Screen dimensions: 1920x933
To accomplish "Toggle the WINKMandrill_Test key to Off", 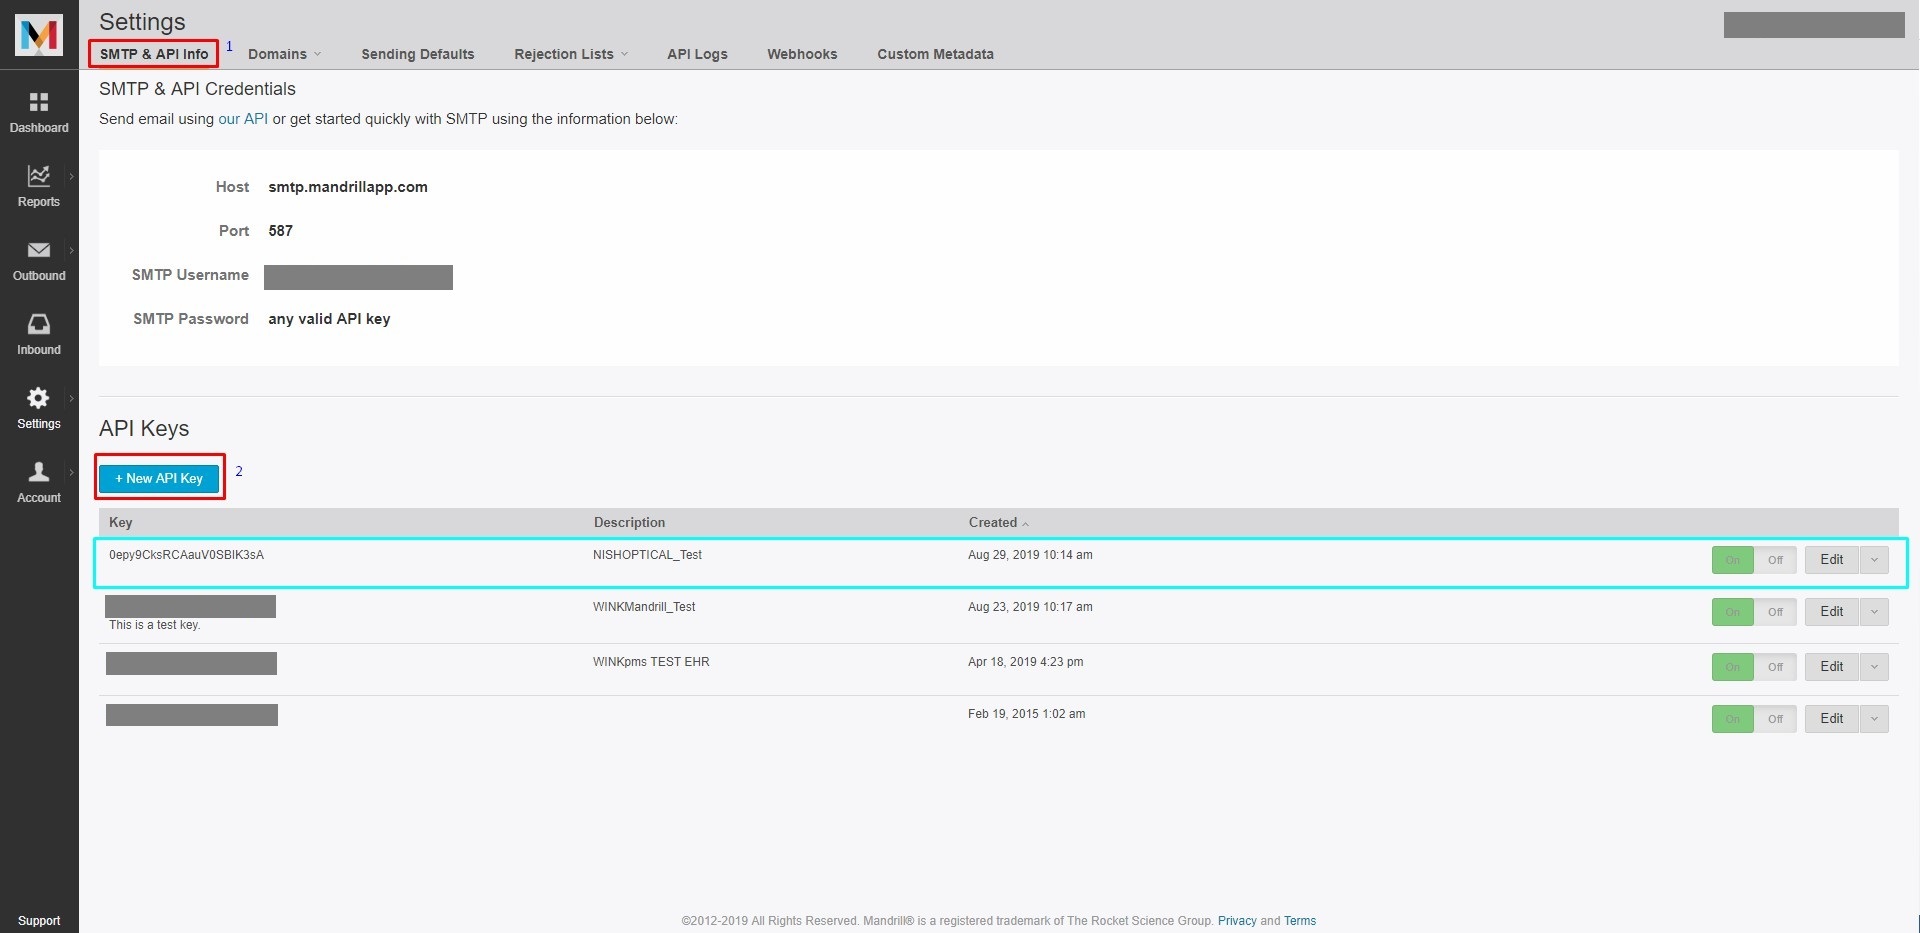I will [1776, 611].
